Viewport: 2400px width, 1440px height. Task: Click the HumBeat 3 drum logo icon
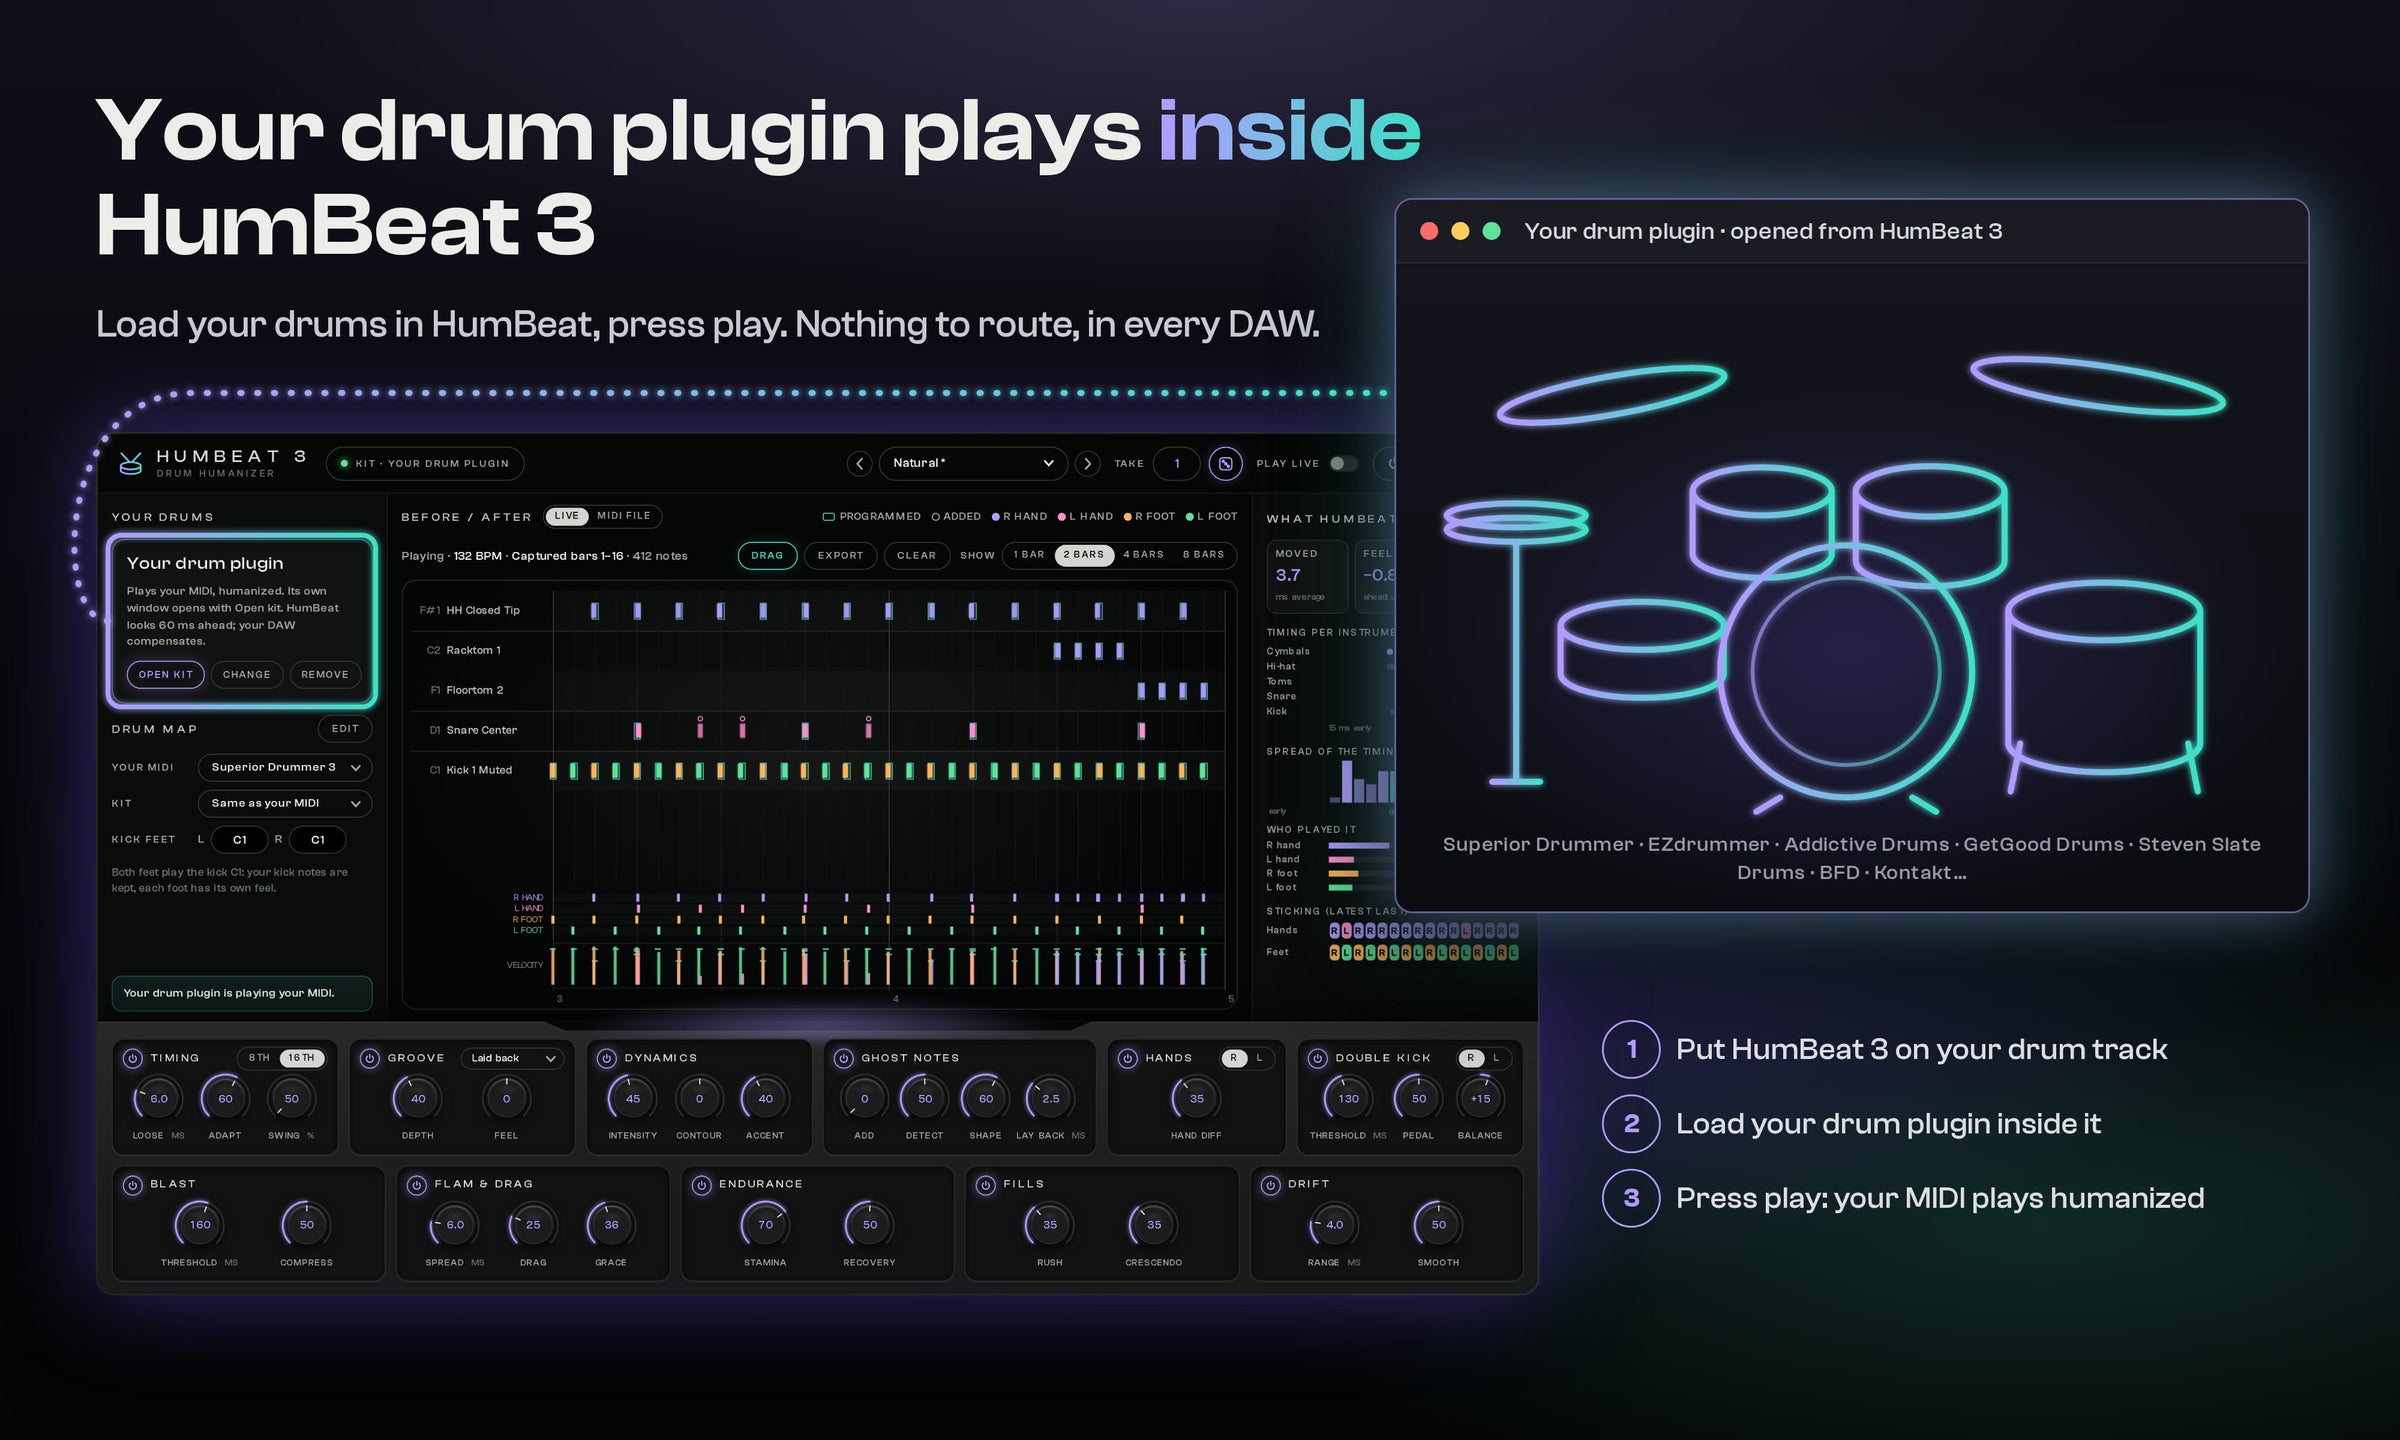click(x=131, y=463)
